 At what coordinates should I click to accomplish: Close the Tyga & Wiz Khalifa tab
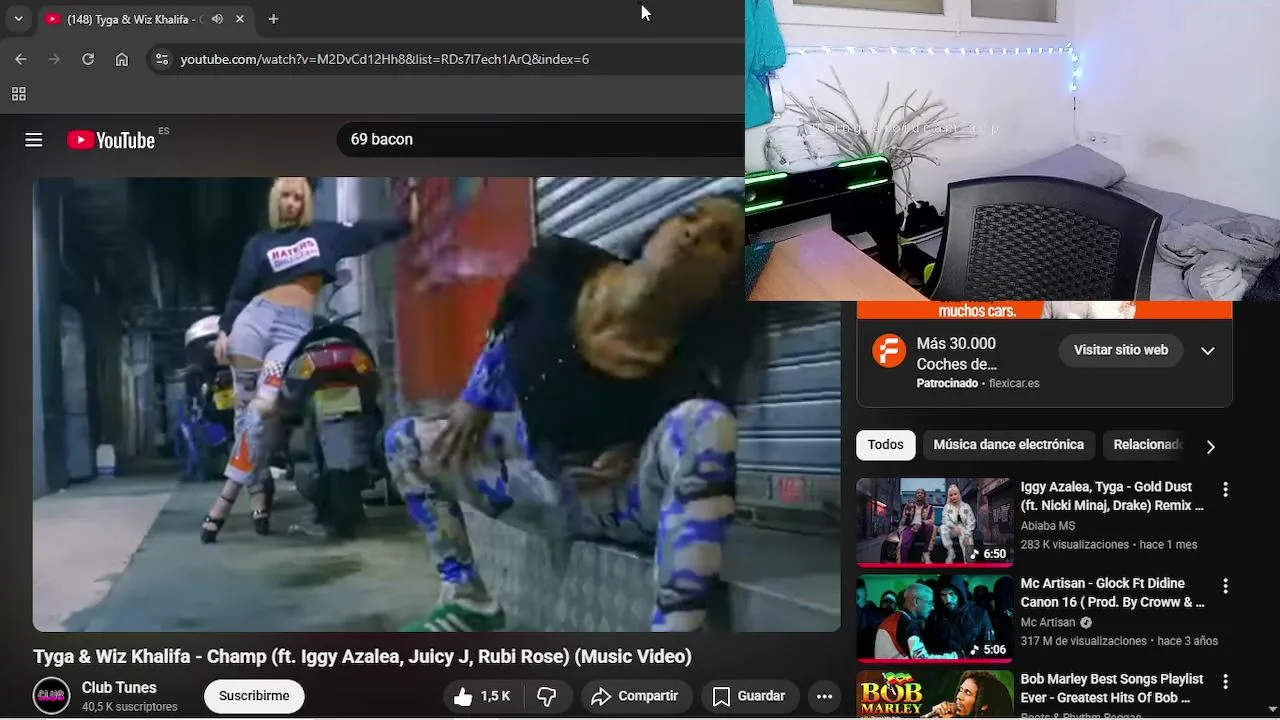(x=240, y=19)
